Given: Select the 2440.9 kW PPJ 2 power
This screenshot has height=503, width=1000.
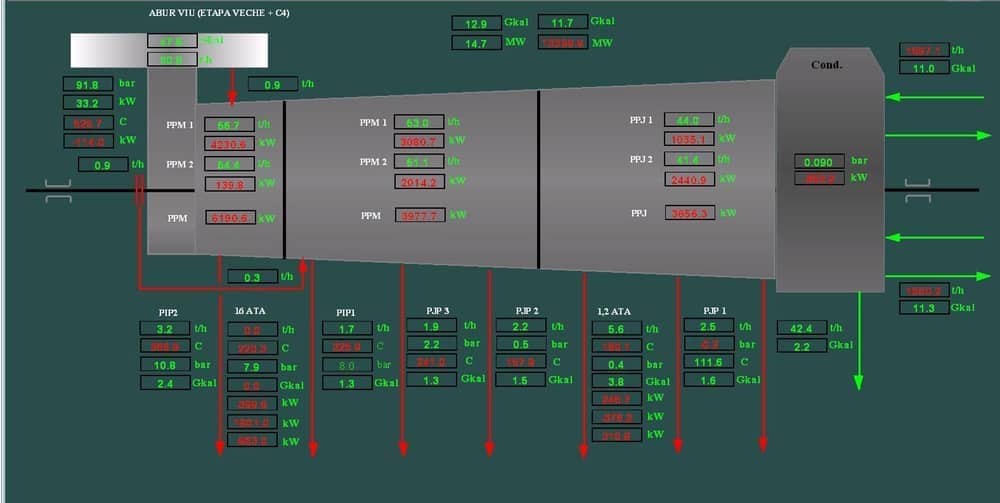Looking at the screenshot, I should tap(689, 179).
